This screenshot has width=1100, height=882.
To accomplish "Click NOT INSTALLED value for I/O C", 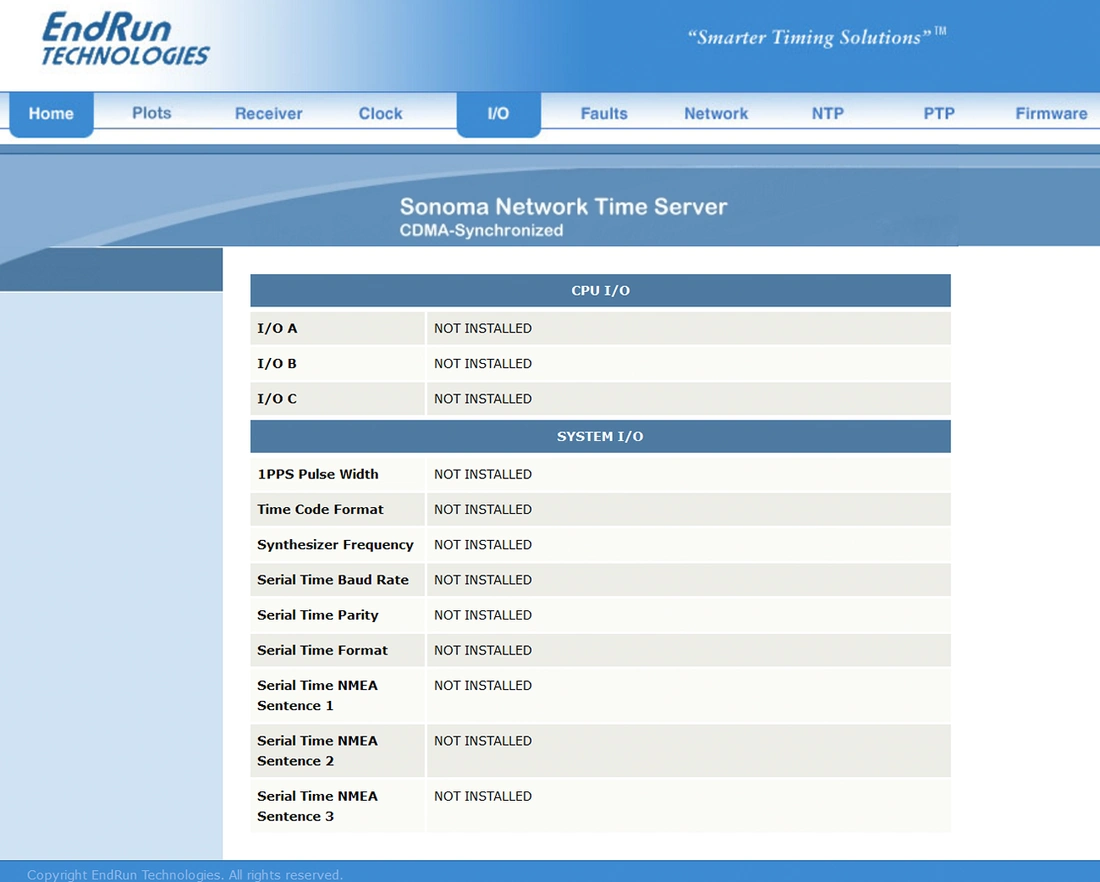I will [x=483, y=399].
